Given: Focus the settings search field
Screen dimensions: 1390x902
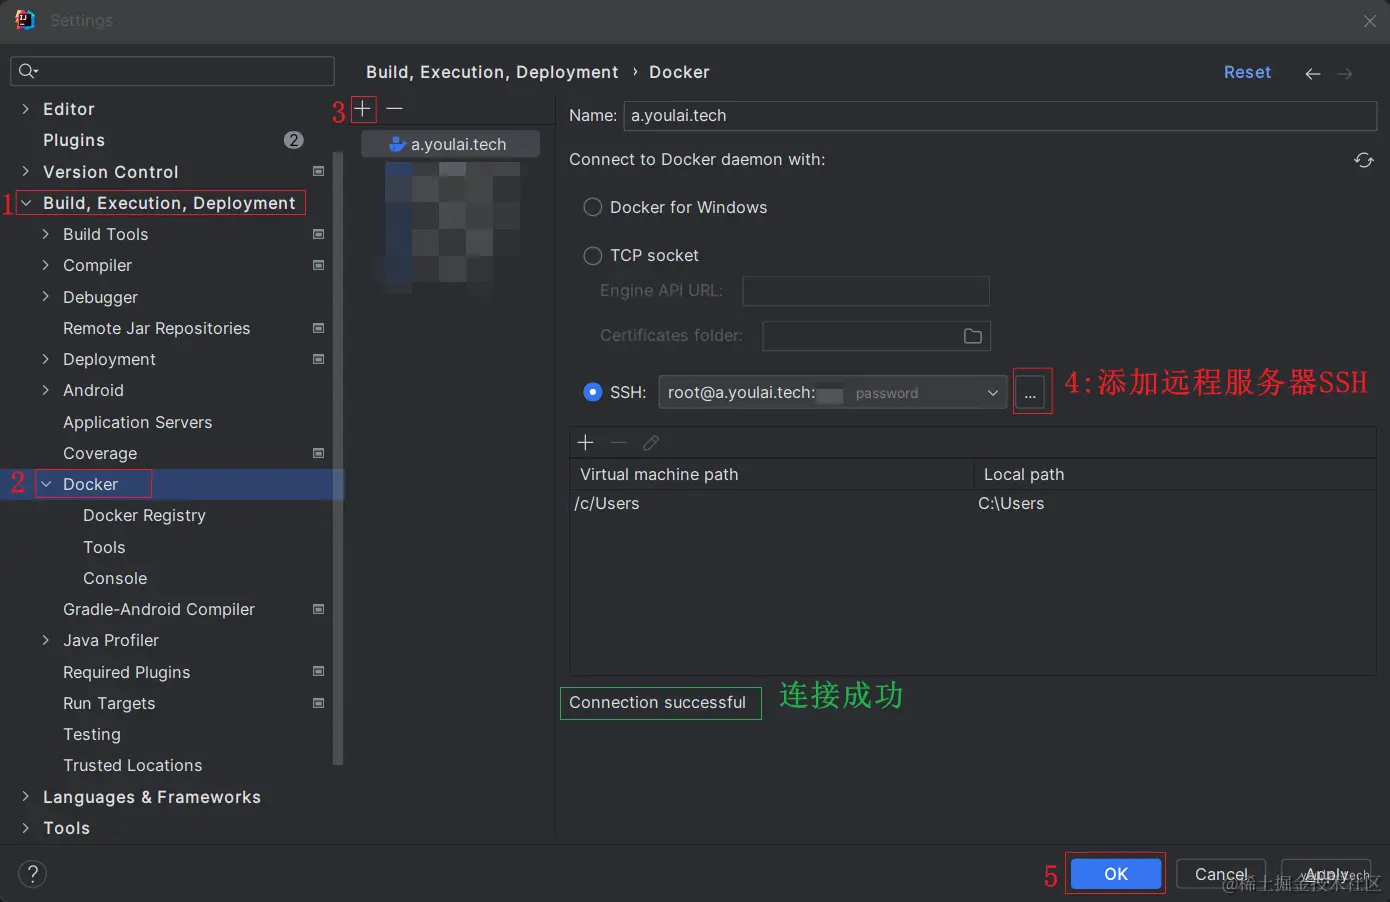Looking at the screenshot, I should pyautogui.click(x=172, y=71).
